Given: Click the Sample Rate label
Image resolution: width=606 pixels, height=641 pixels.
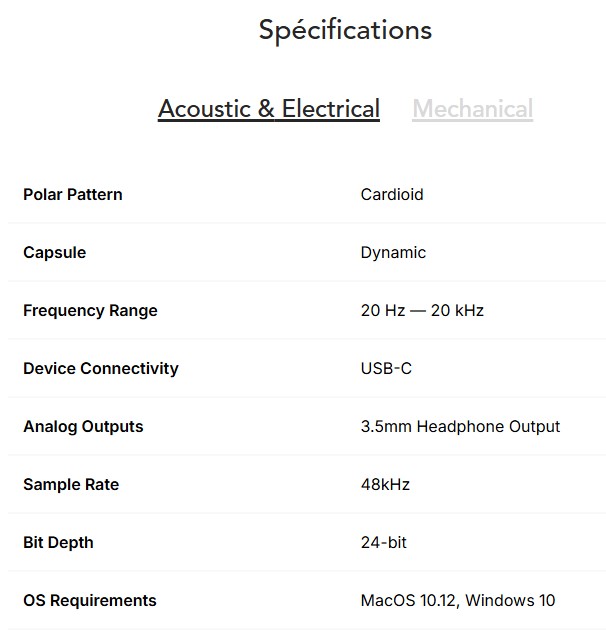Looking at the screenshot, I should pos(71,485).
